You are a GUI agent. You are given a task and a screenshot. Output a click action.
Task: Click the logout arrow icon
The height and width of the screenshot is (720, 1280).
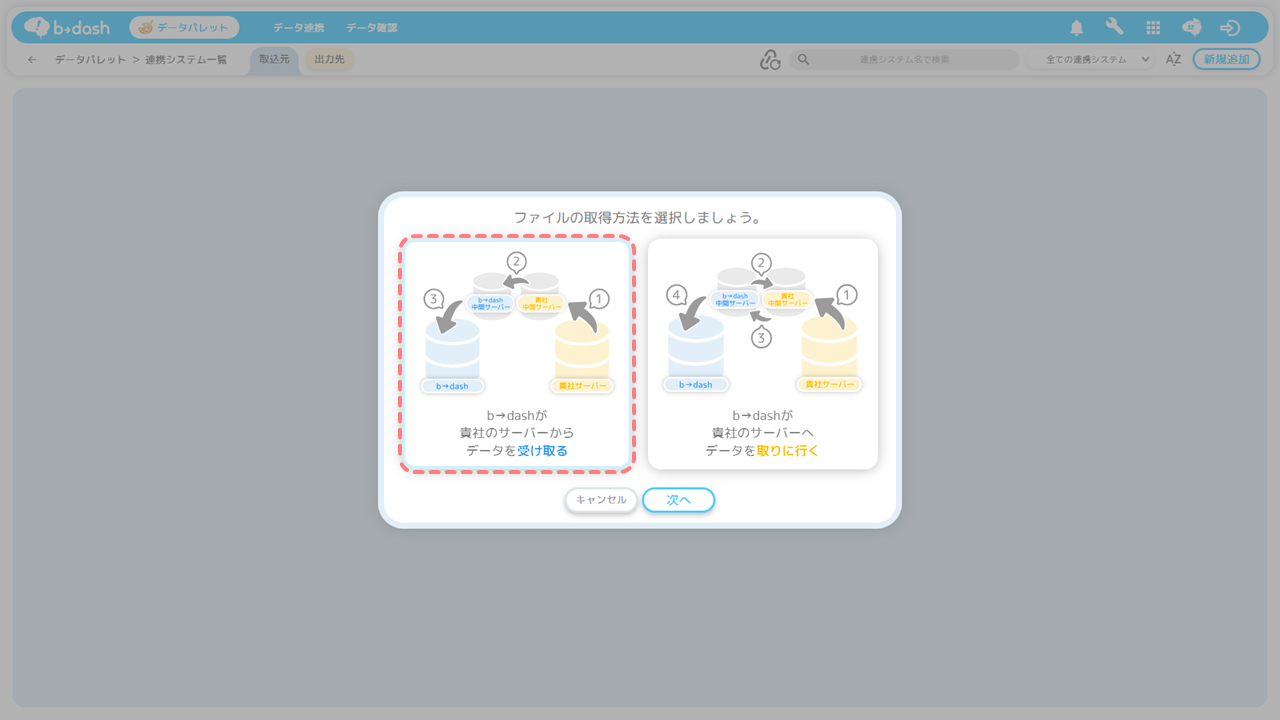pos(1230,28)
